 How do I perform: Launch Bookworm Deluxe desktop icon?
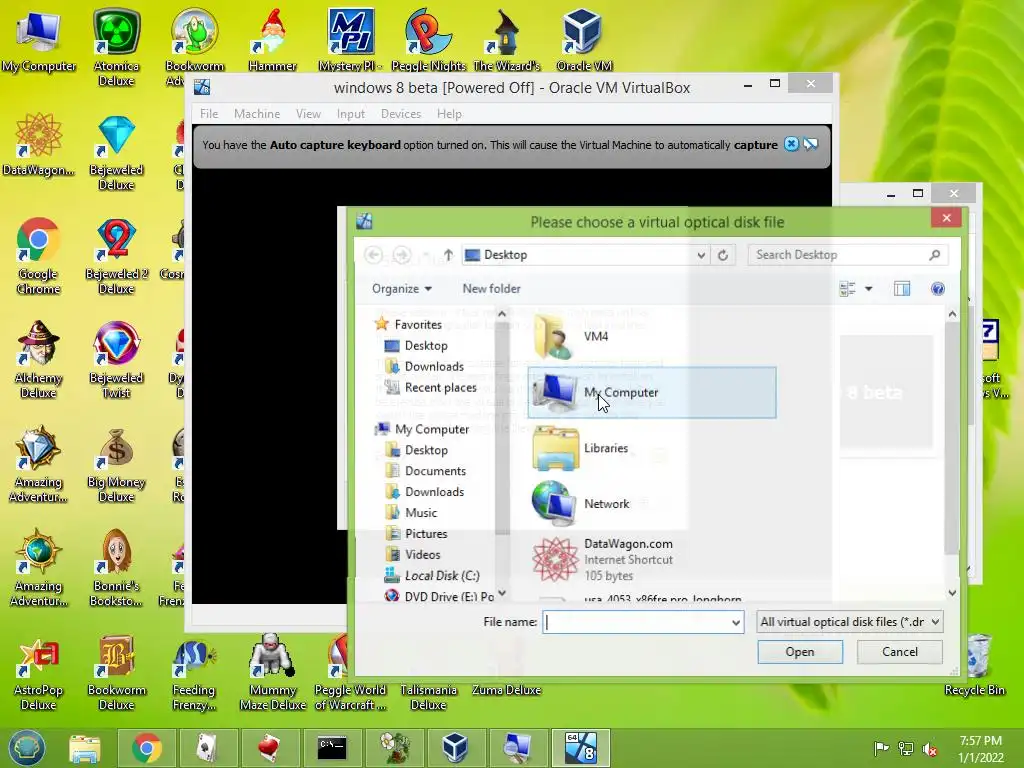click(x=116, y=673)
